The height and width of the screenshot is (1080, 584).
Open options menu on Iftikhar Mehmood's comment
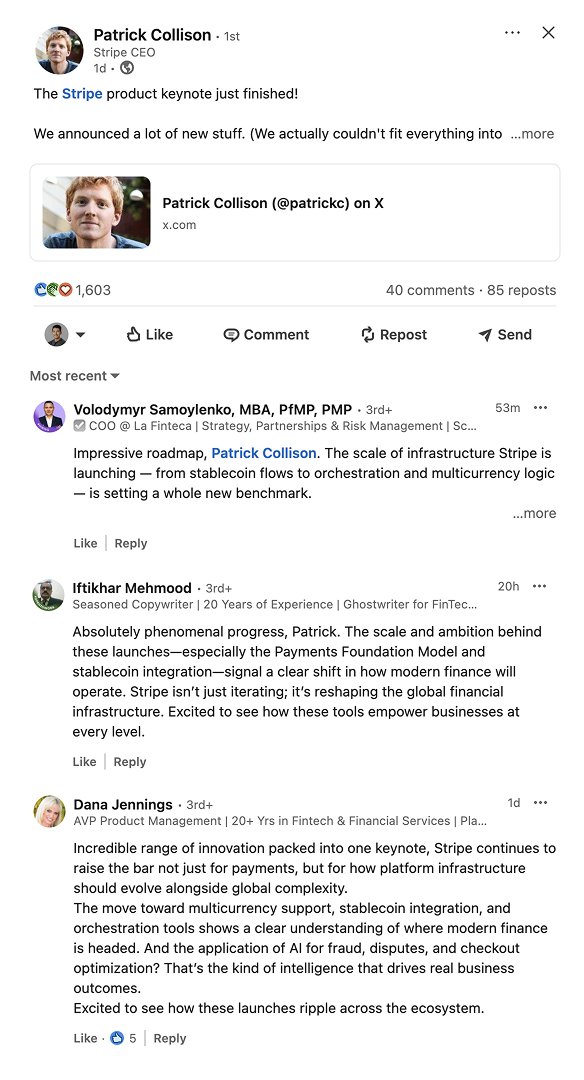tap(540, 586)
